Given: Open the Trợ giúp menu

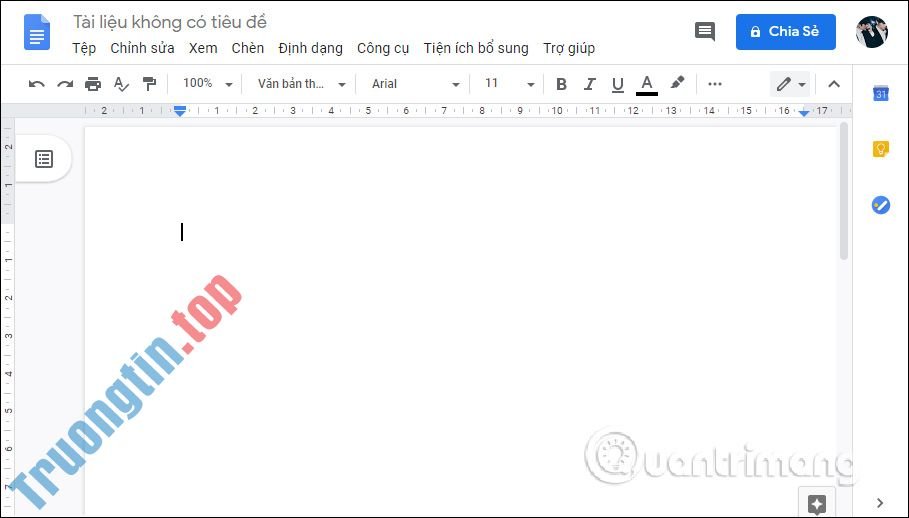Looking at the screenshot, I should point(569,48).
